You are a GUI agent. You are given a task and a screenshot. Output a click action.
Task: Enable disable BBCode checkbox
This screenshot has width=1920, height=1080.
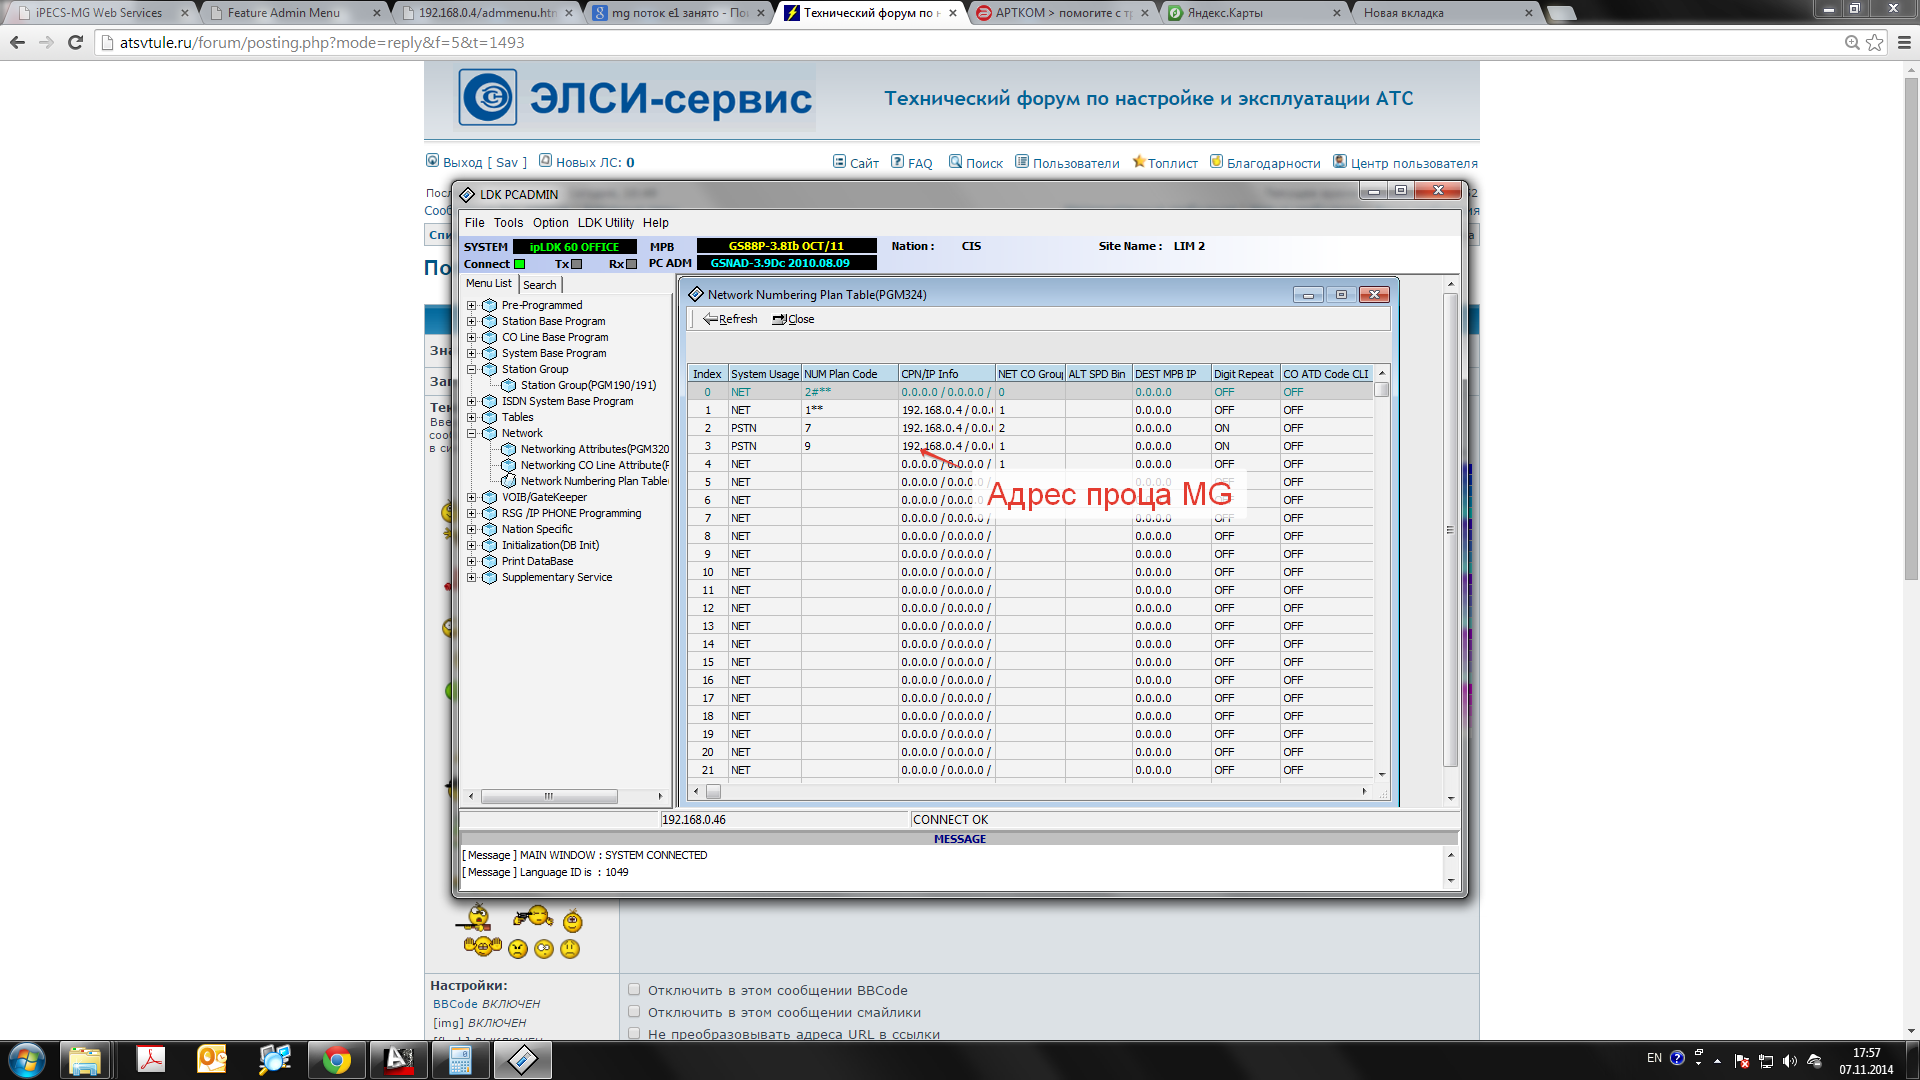click(x=634, y=990)
